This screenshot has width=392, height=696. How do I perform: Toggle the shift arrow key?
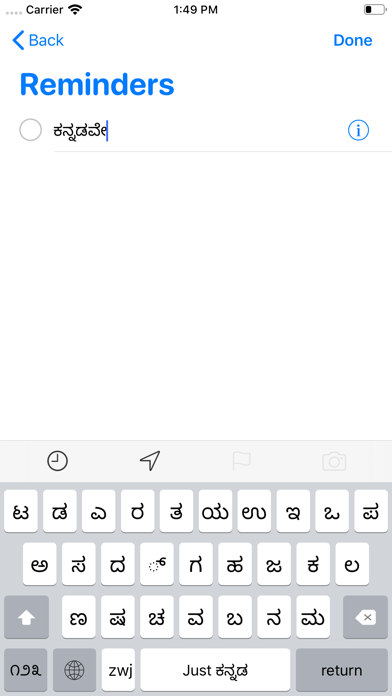coord(26,617)
